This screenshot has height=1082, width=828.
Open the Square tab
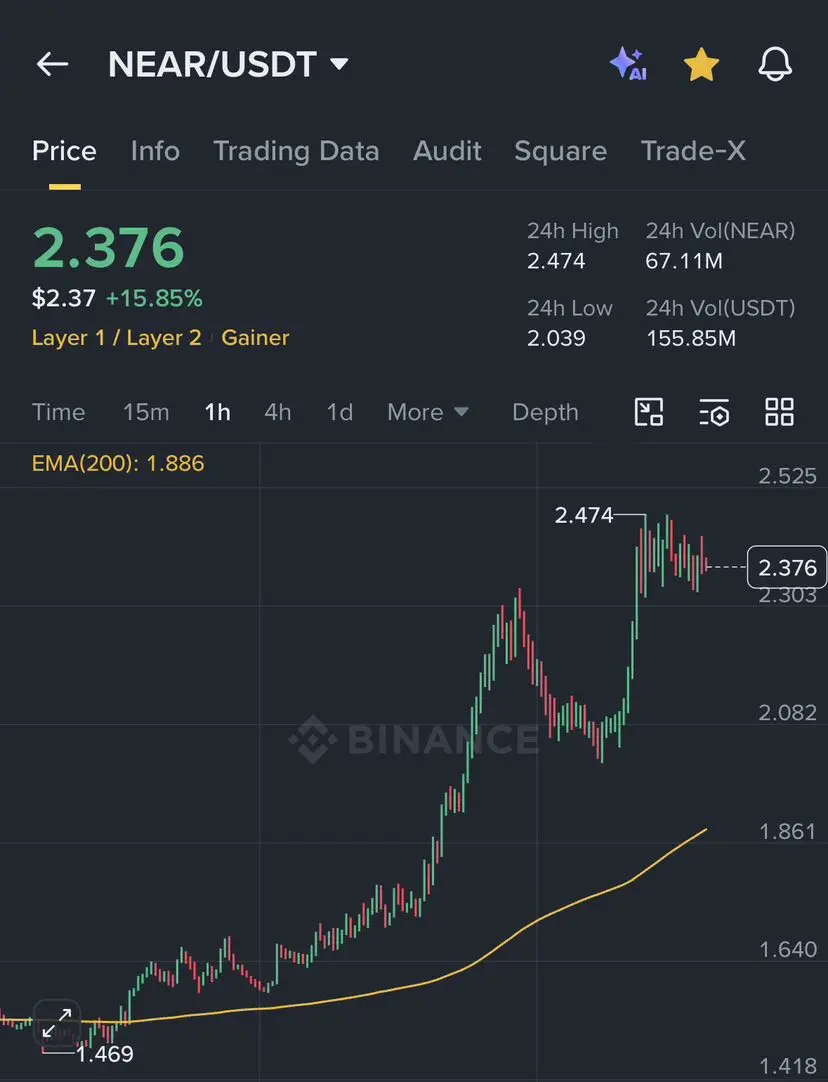[x=560, y=151]
